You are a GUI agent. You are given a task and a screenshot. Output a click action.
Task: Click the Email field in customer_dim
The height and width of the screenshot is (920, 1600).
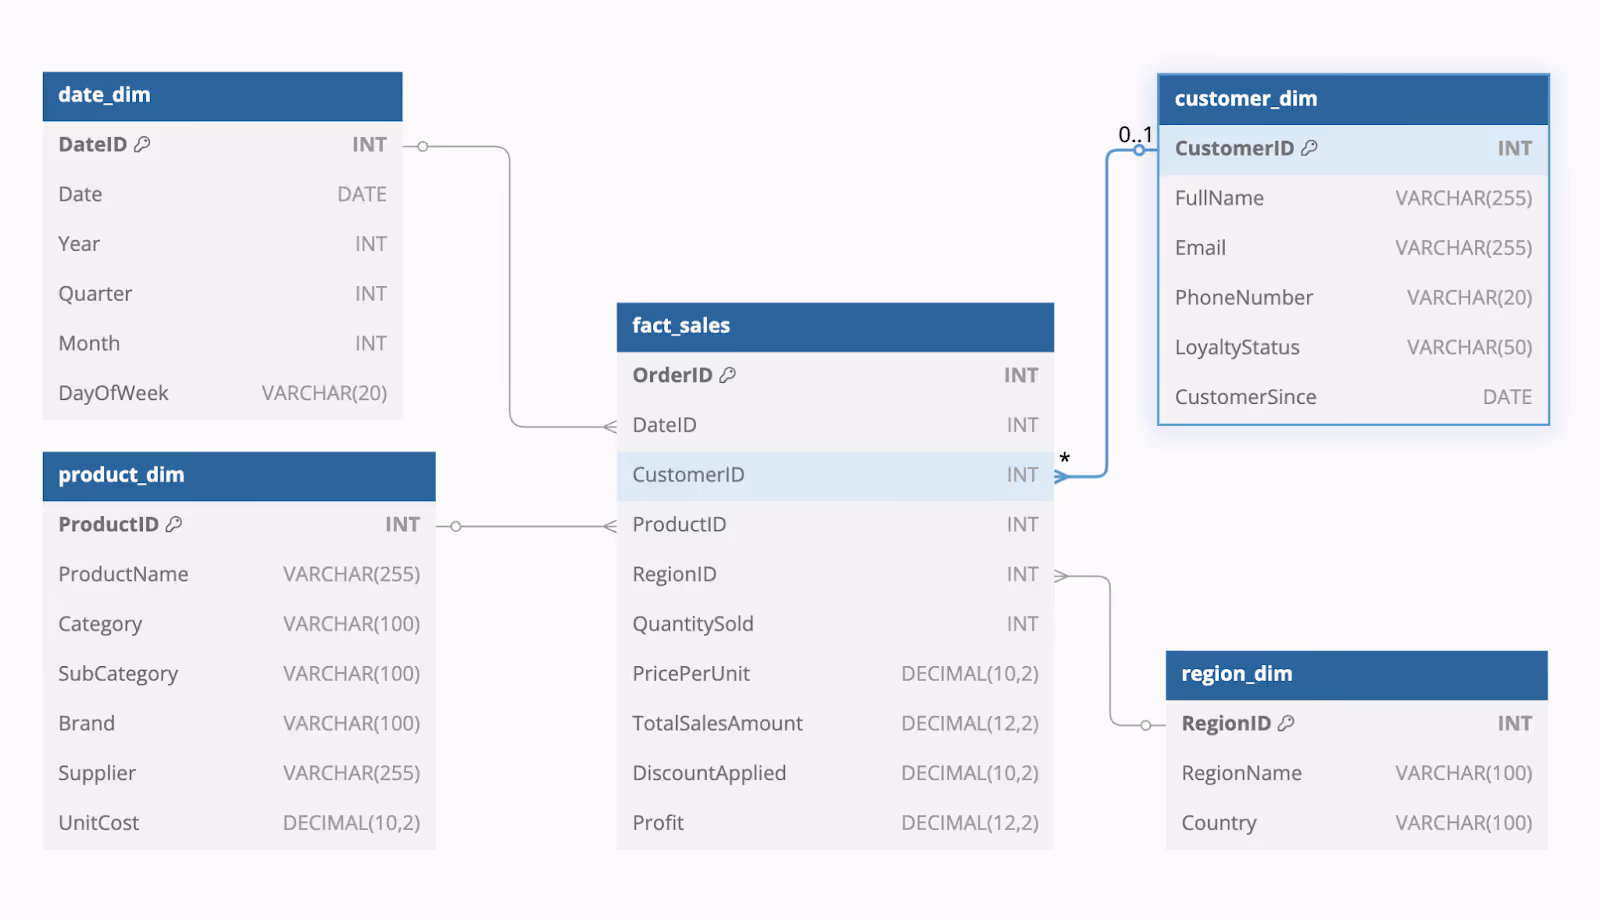pos(1353,249)
